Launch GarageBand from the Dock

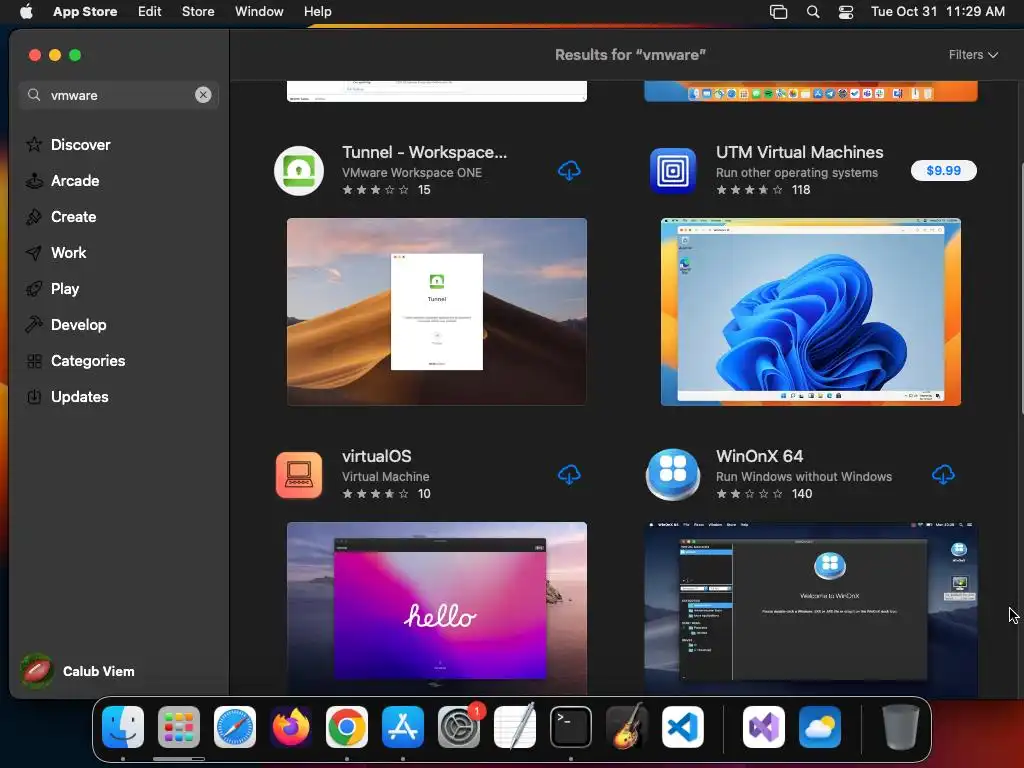tap(627, 727)
